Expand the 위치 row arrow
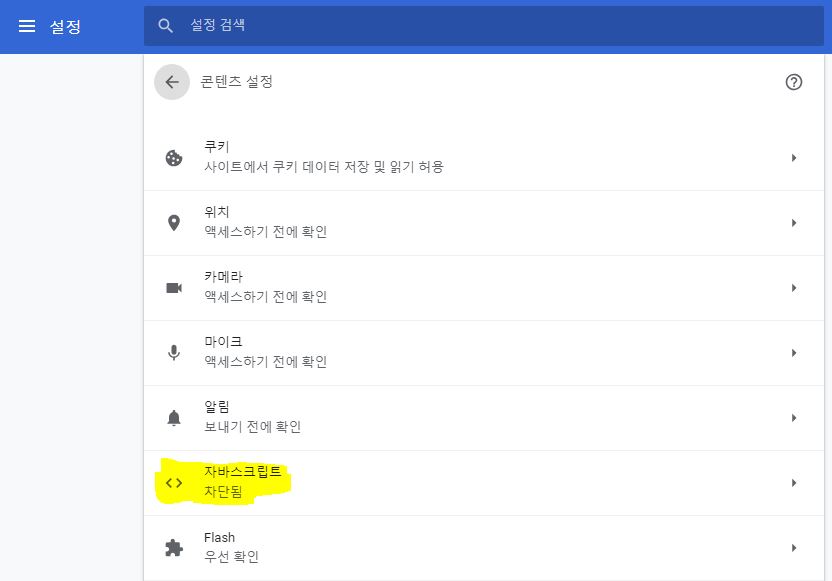The width and height of the screenshot is (832, 581). click(x=794, y=223)
